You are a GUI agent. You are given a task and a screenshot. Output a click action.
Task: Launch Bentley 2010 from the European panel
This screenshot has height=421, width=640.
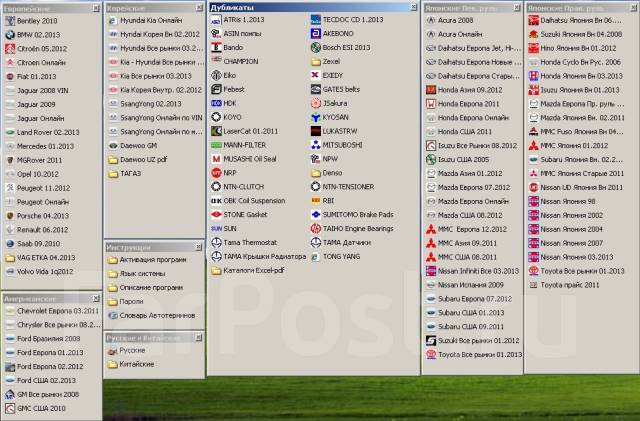pos(10,20)
